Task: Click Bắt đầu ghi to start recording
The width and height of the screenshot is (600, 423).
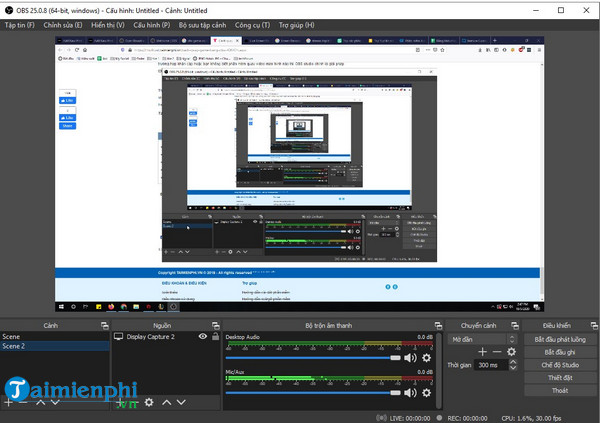Action: click(x=560, y=352)
